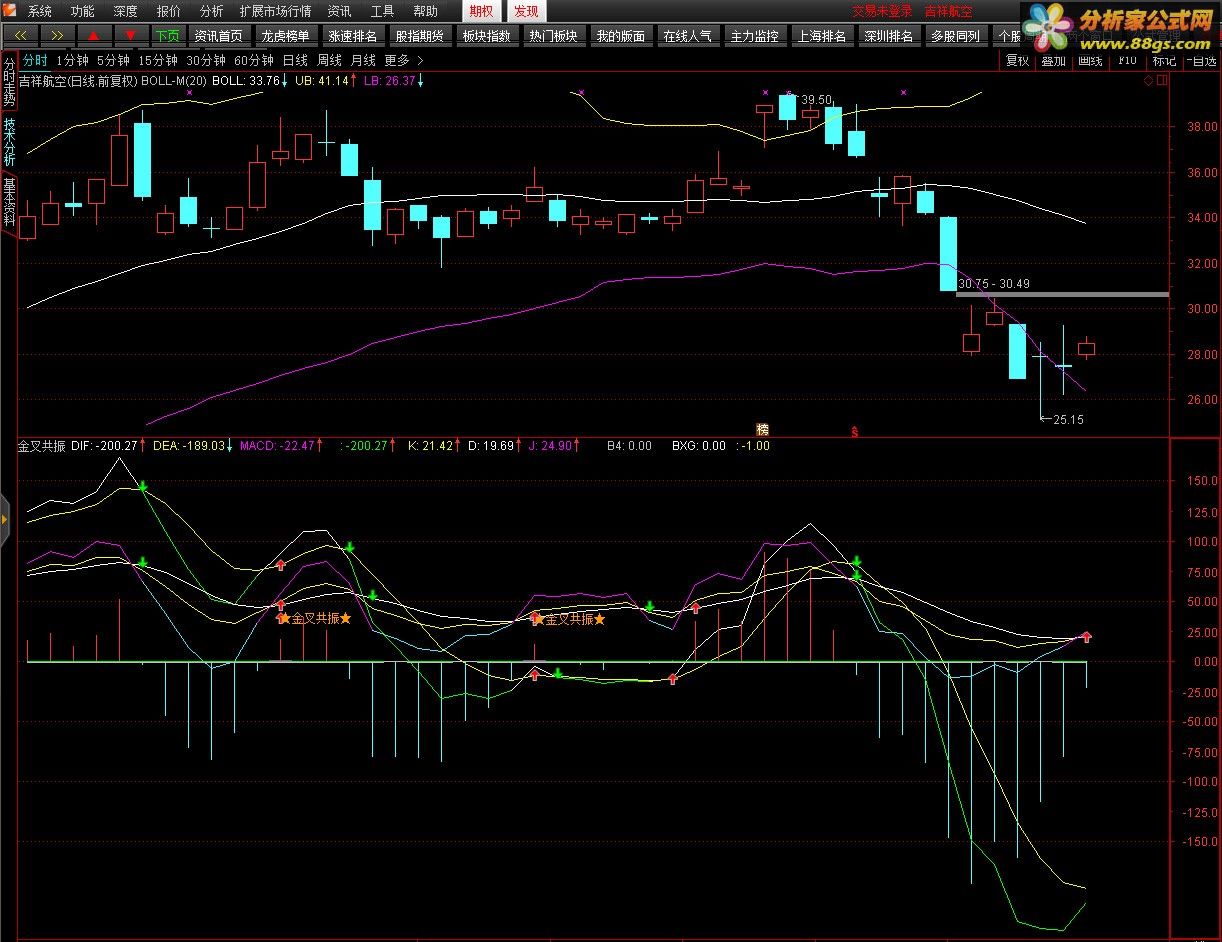The image size is (1222, 942).
Task: Show the 涨速排名 ranking
Action: point(352,35)
